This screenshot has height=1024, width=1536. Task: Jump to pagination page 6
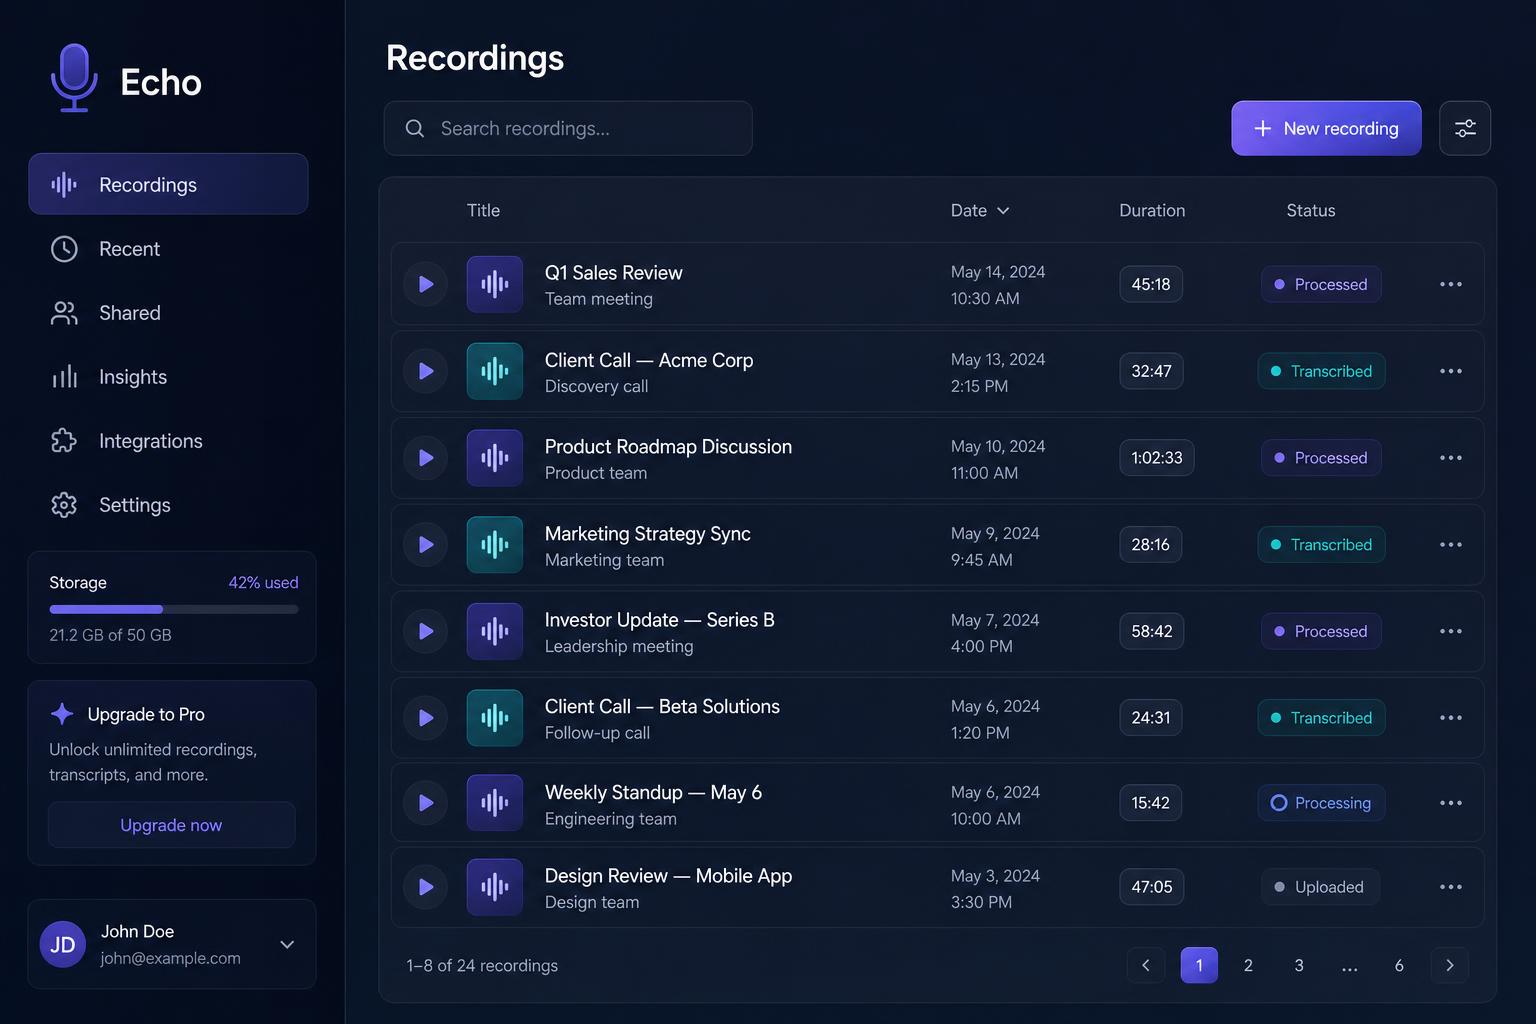[1399, 965]
